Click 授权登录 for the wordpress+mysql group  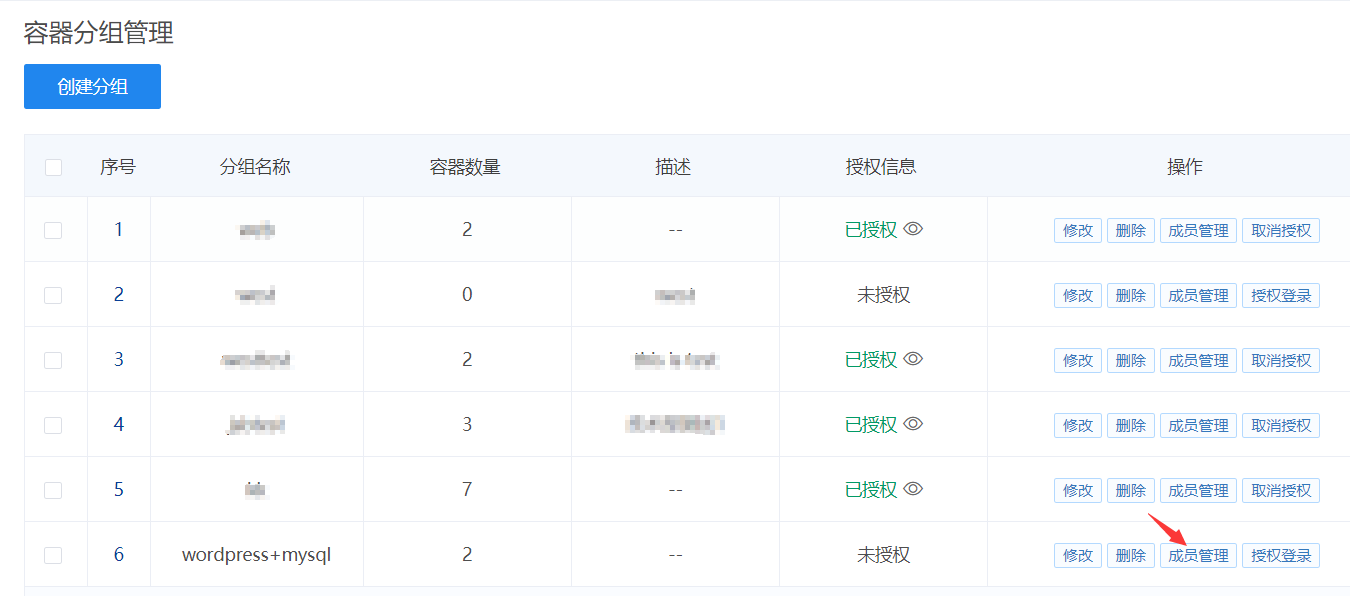[1281, 556]
